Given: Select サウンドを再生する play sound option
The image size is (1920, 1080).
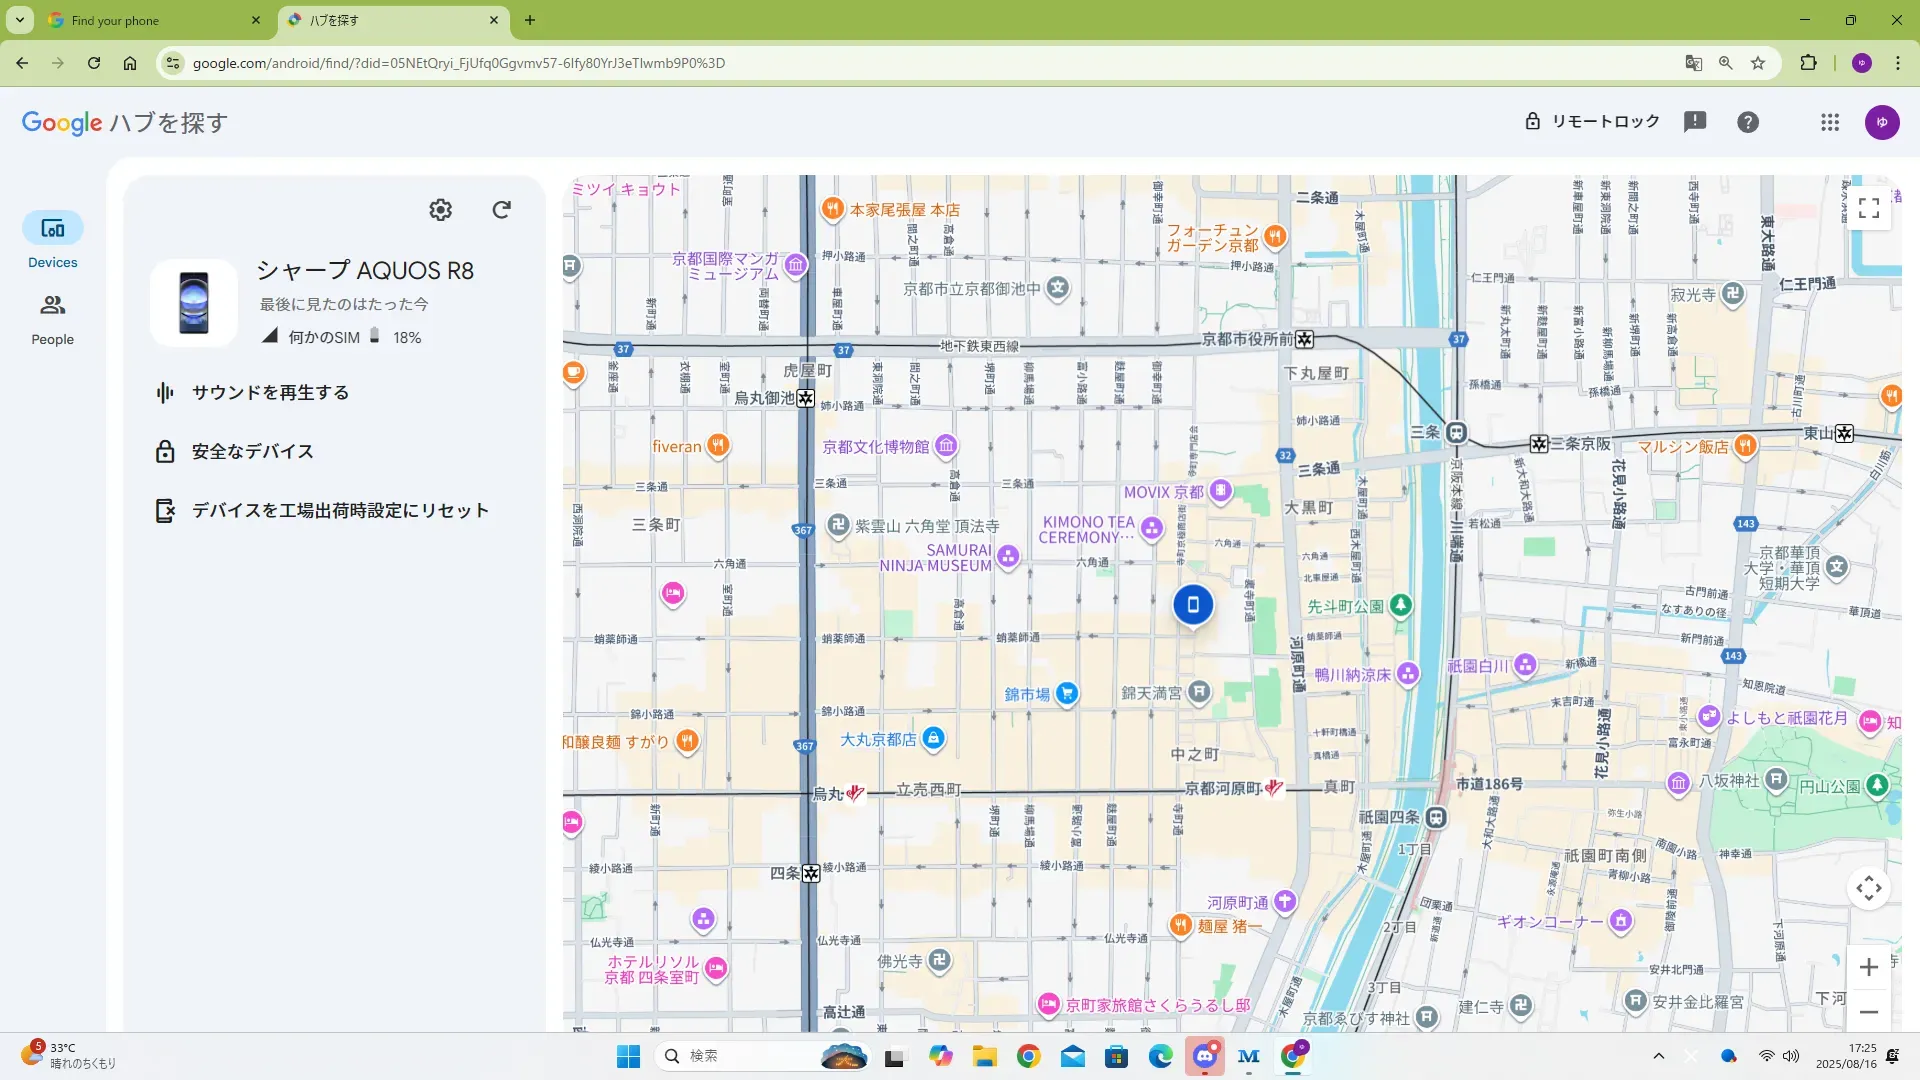Looking at the screenshot, I should (x=270, y=393).
